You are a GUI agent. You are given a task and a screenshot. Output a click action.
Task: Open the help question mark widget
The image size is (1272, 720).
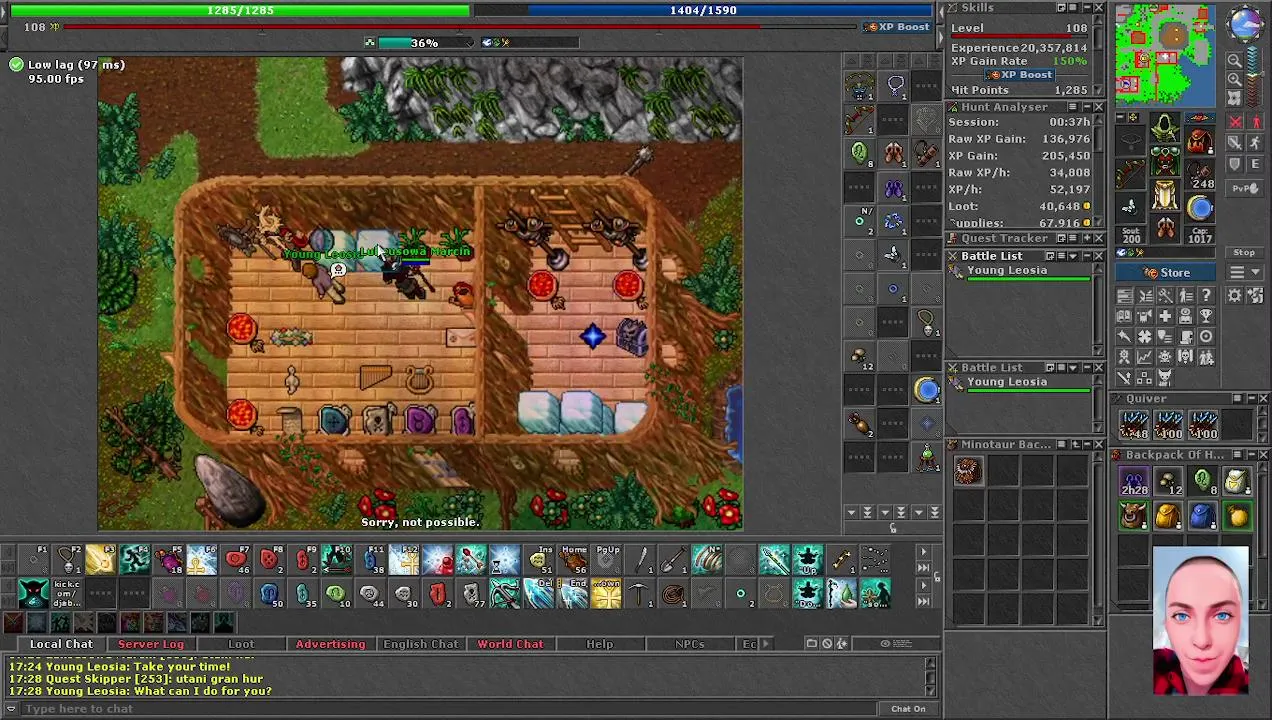pyautogui.click(x=1207, y=295)
